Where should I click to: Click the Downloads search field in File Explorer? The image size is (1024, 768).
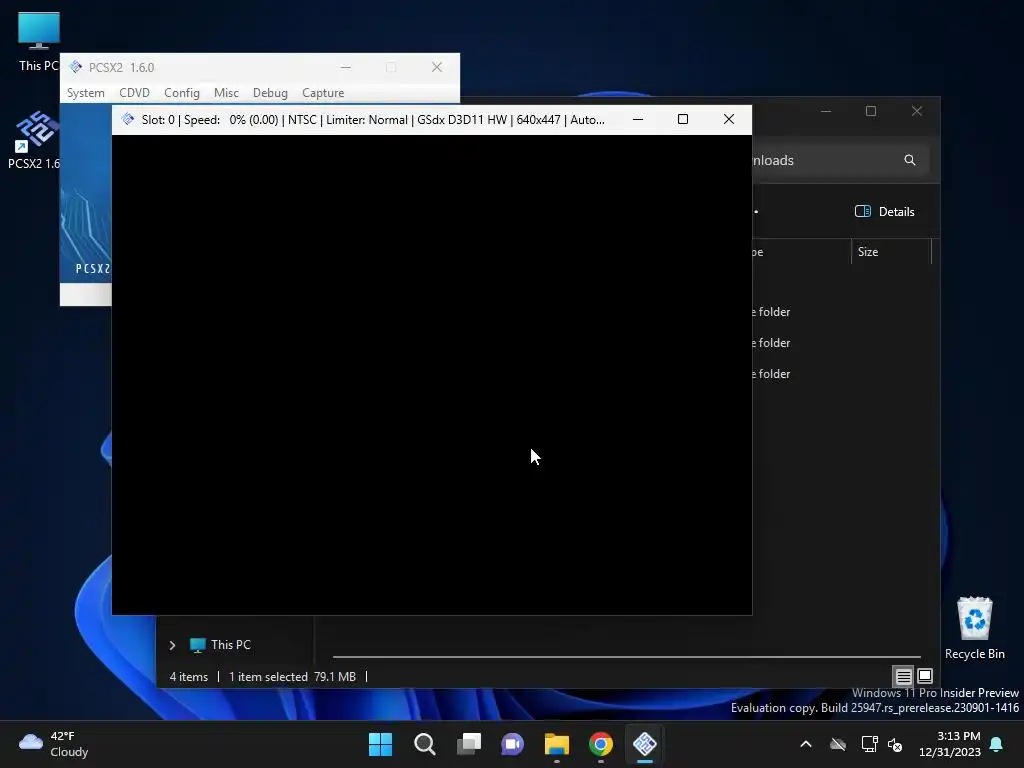pyautogui.click(x=840, y=160)
